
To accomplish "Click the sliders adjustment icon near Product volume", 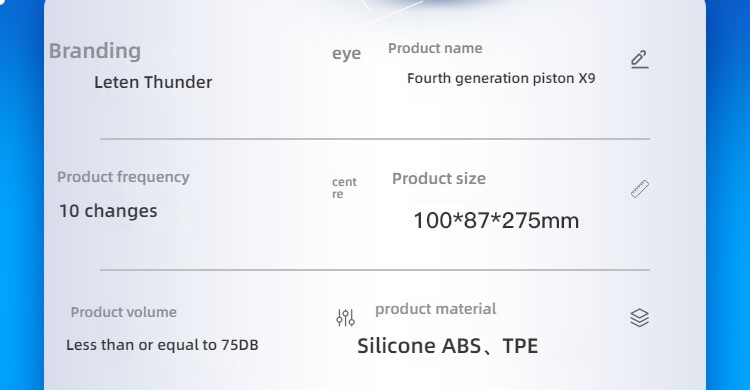I will coord(345,317).
